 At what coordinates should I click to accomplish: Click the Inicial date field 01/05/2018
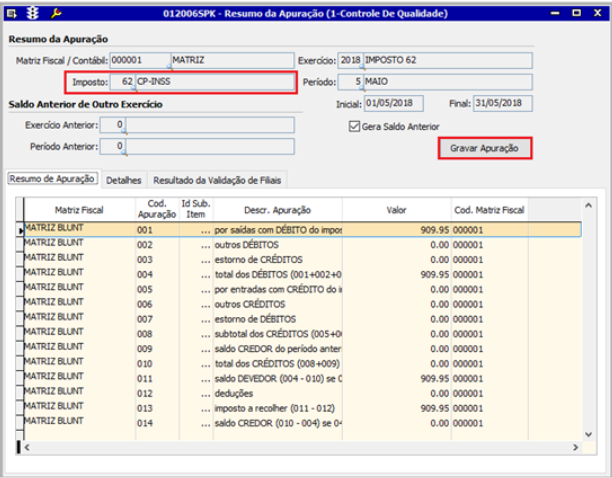[x=394, y=103]
